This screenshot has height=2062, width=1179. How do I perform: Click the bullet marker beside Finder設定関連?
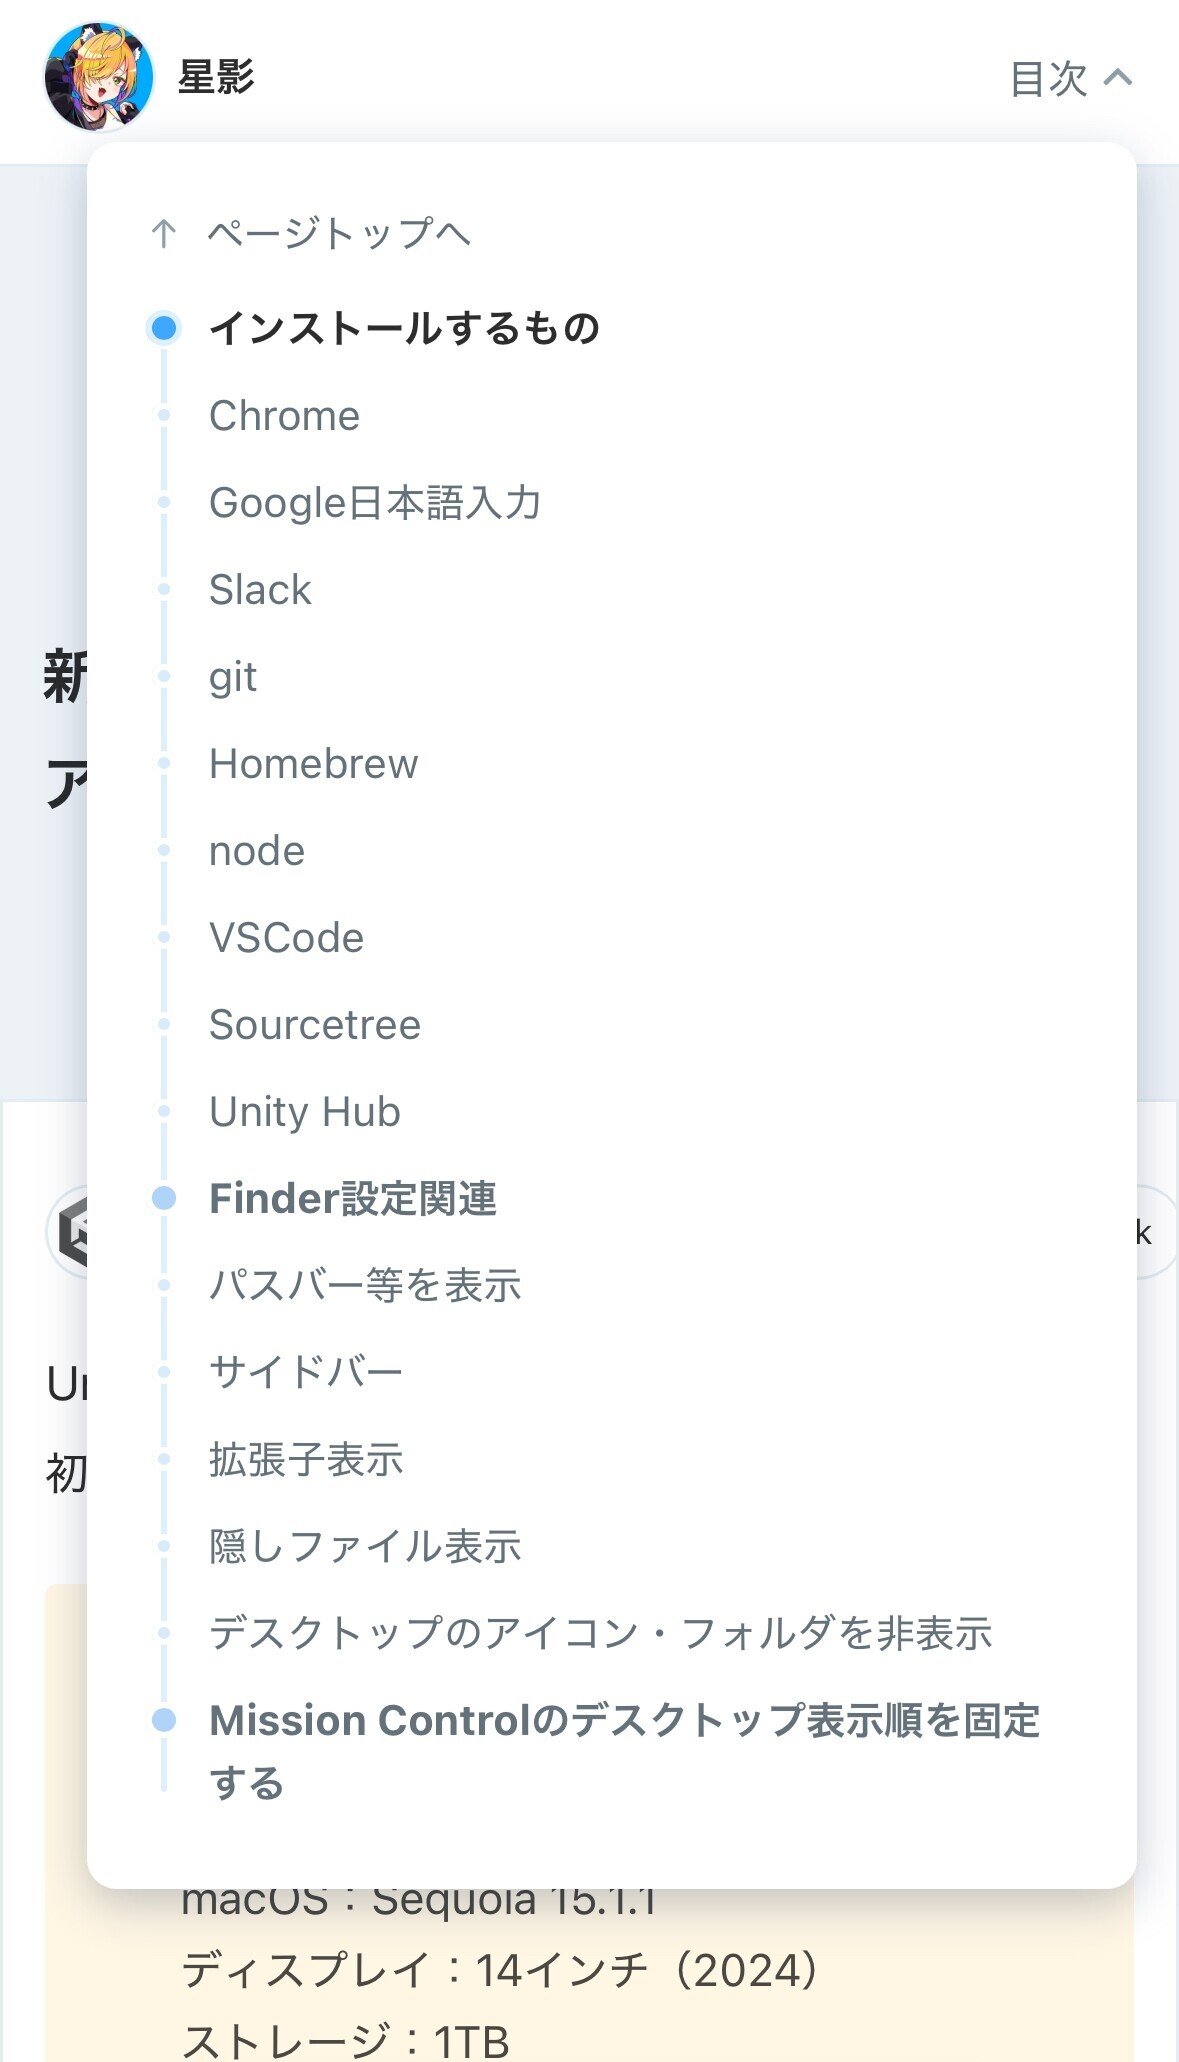tap(164, 1198)
